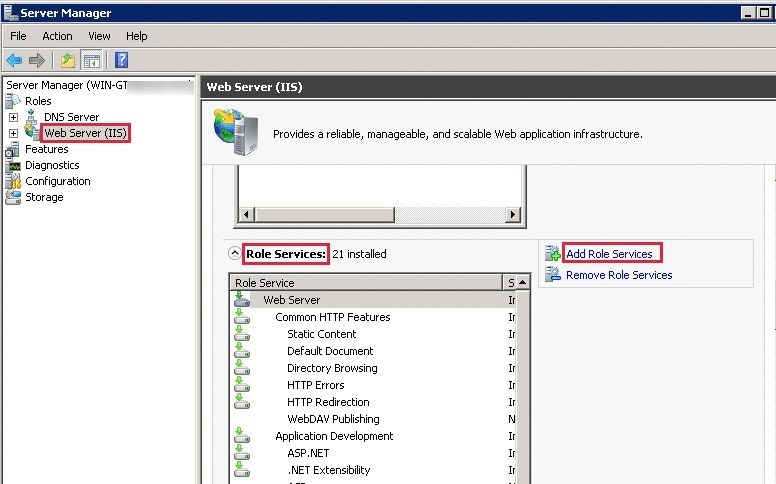Select DNS Server in the tree
This screenshot has width=776, height=484.
click(x=71, y=117)
